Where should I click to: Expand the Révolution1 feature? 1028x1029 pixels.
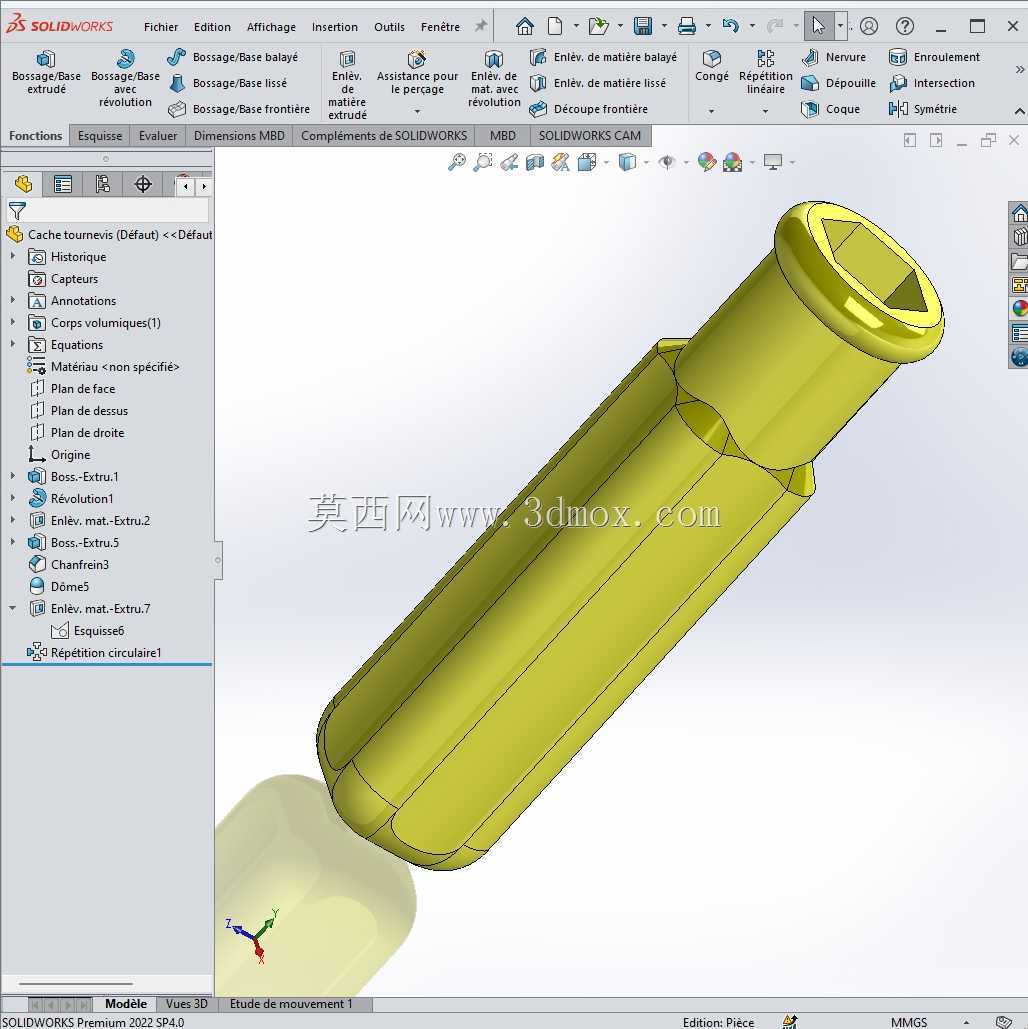pos(12,499)
